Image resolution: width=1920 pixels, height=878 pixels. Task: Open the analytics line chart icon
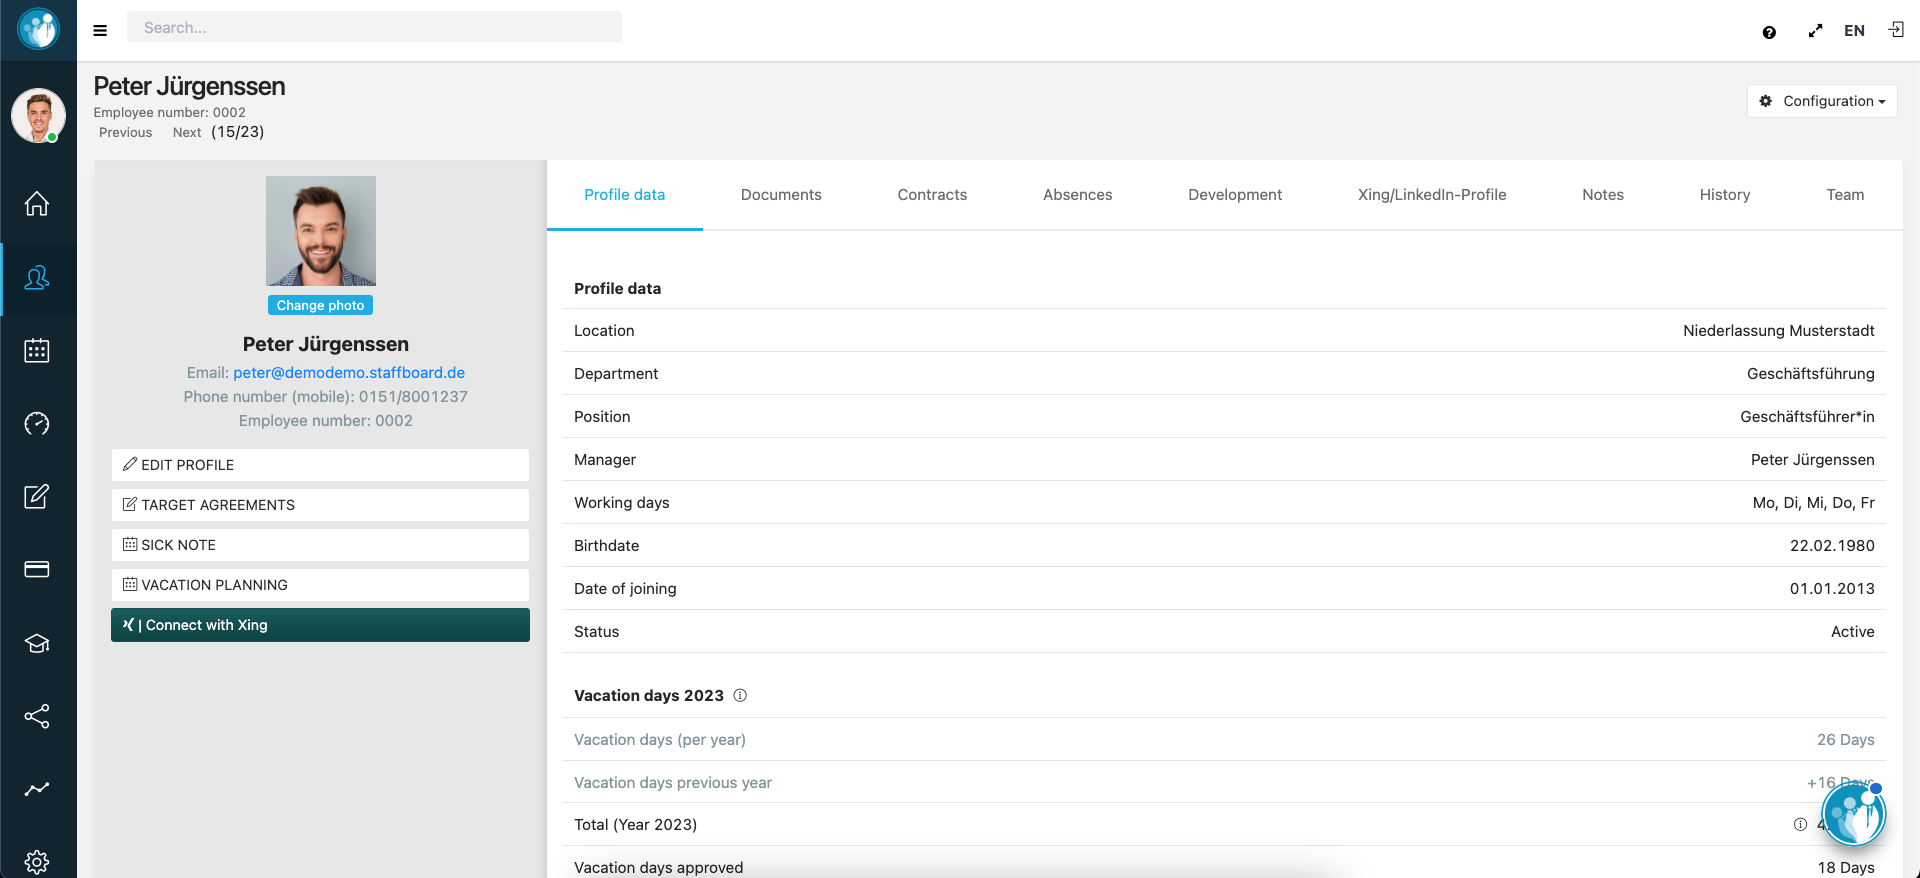(x=37, y=789)
